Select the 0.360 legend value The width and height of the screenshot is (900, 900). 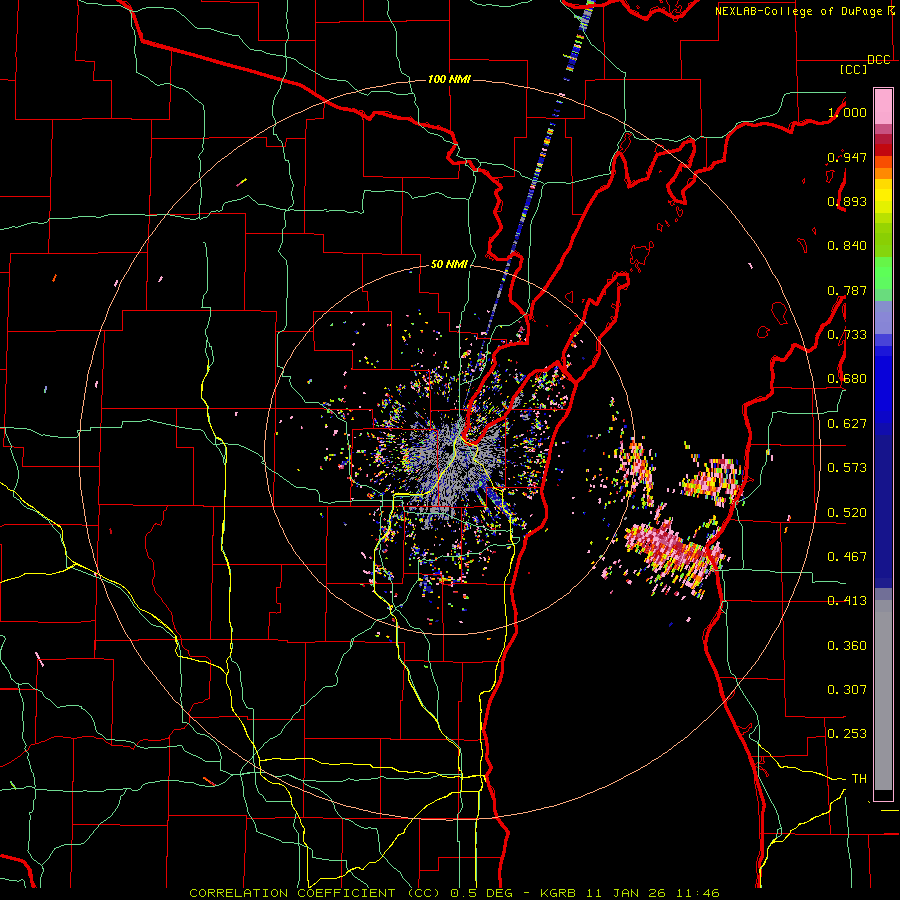click(847, 646)
